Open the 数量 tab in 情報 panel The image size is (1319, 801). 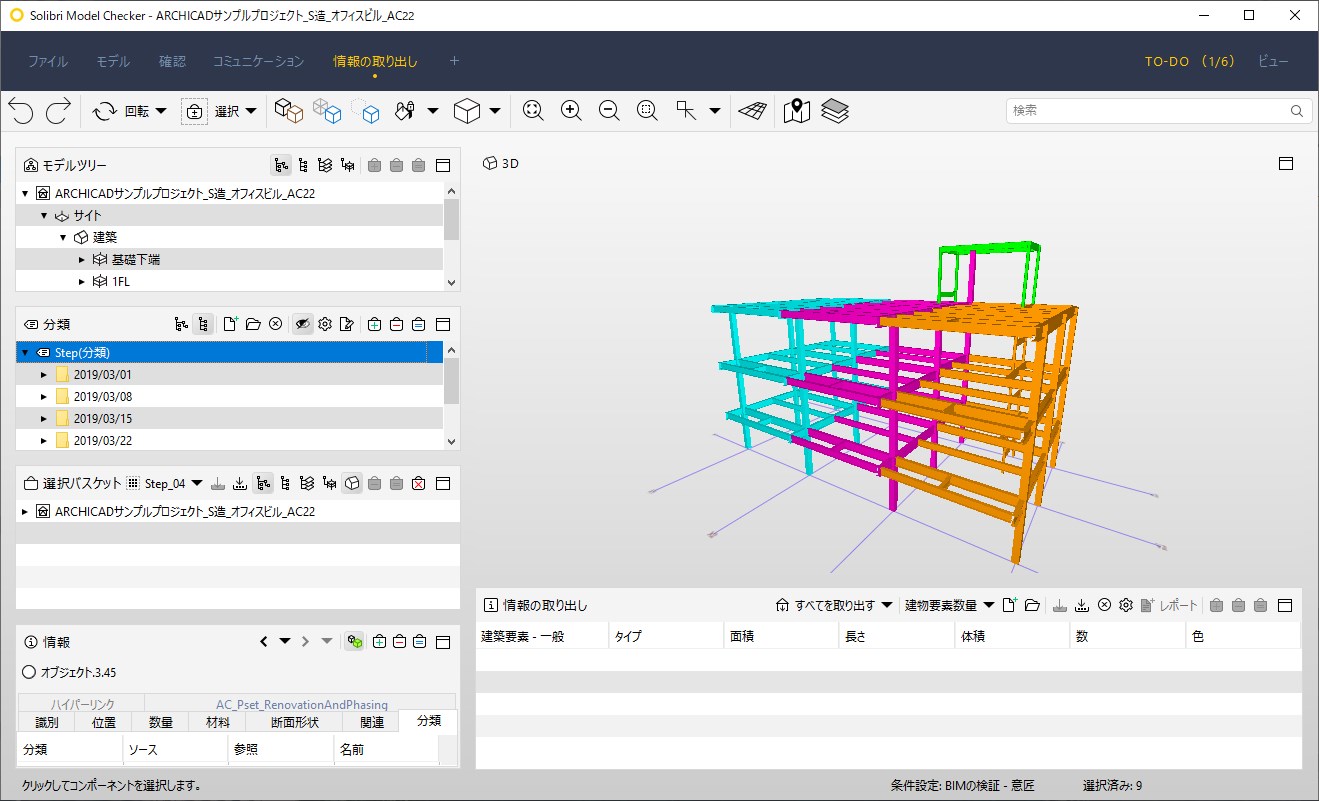click(160, 722)
